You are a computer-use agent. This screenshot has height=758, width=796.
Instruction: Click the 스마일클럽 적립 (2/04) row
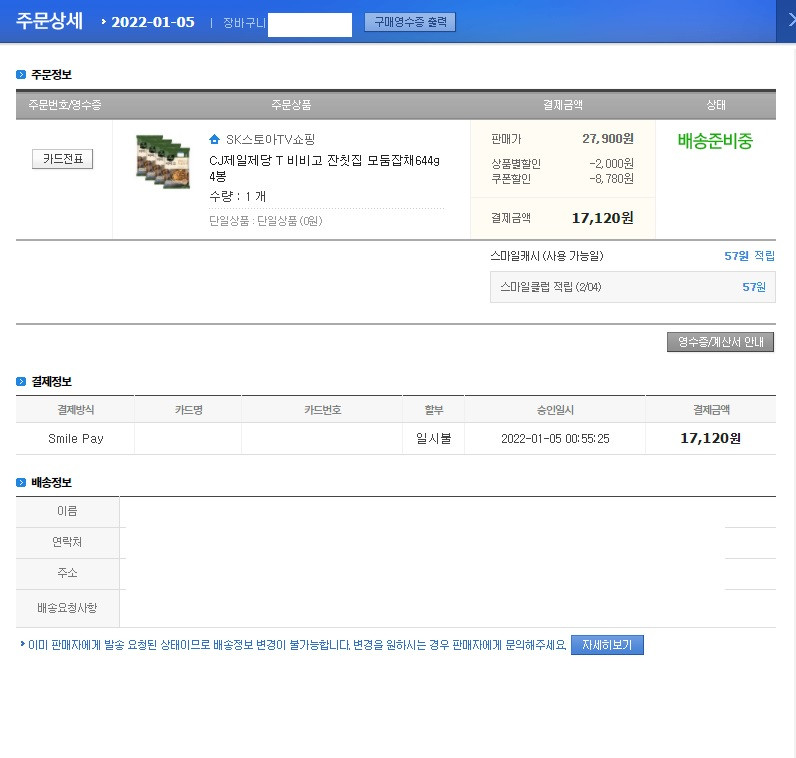tap(633, 287)
